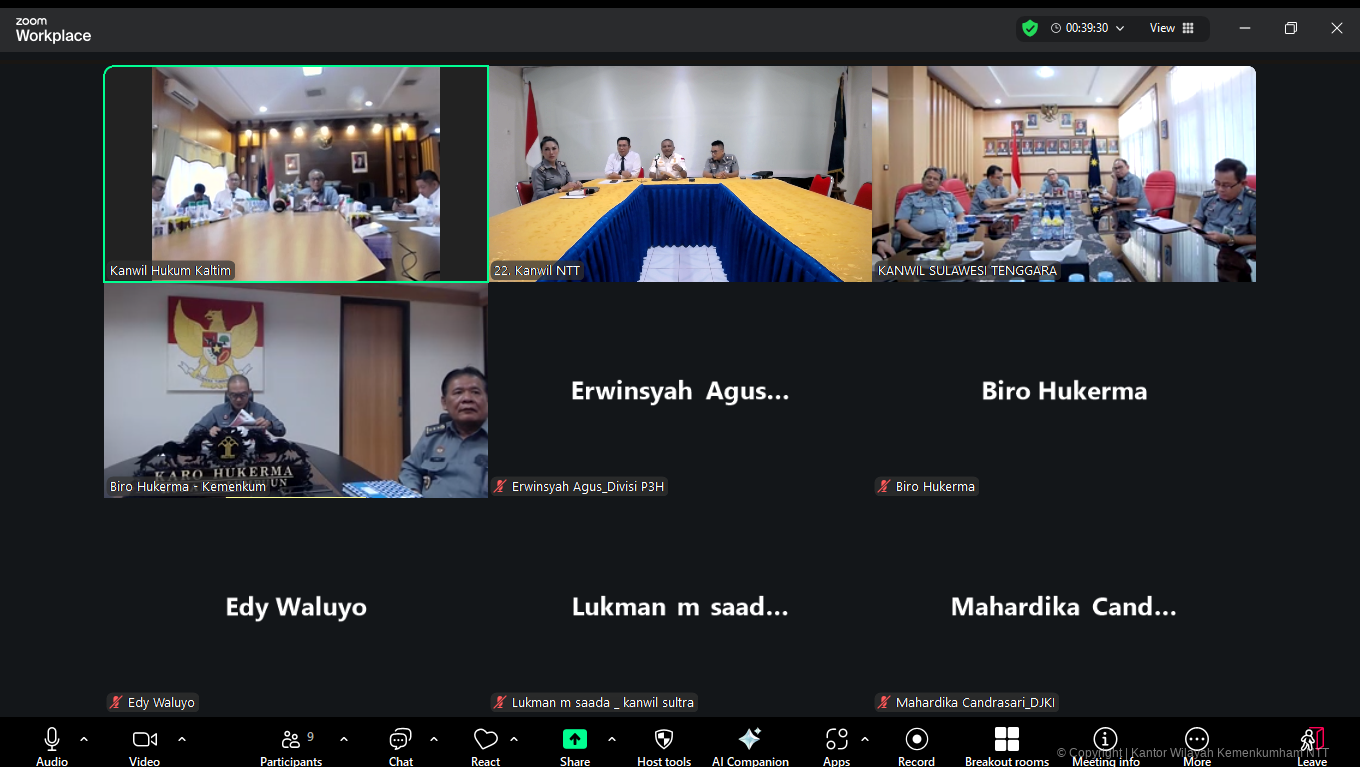1360x767 pixels.
Task: Open the View layout menu
Action: [x=1170, y=28]
